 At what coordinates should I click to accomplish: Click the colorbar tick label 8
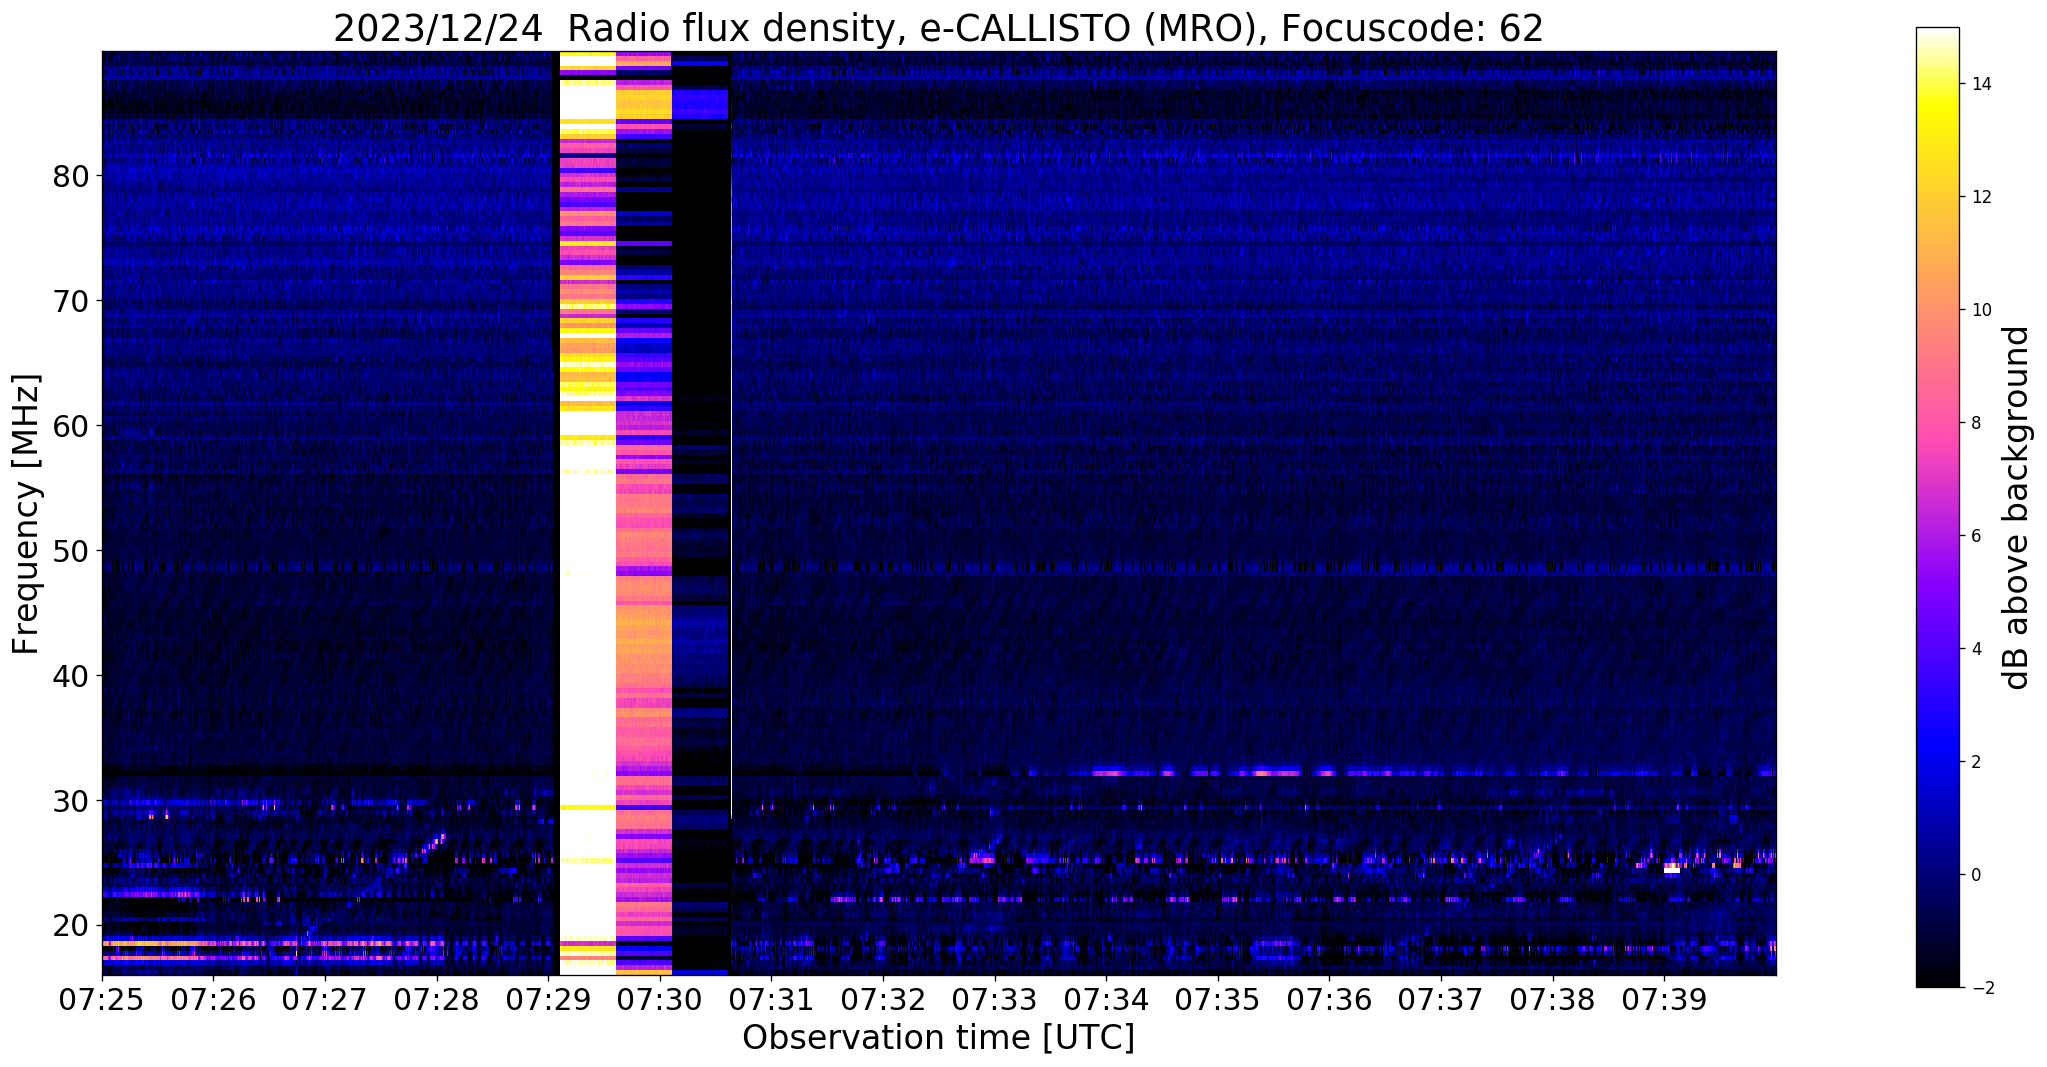click(1975, 423)
